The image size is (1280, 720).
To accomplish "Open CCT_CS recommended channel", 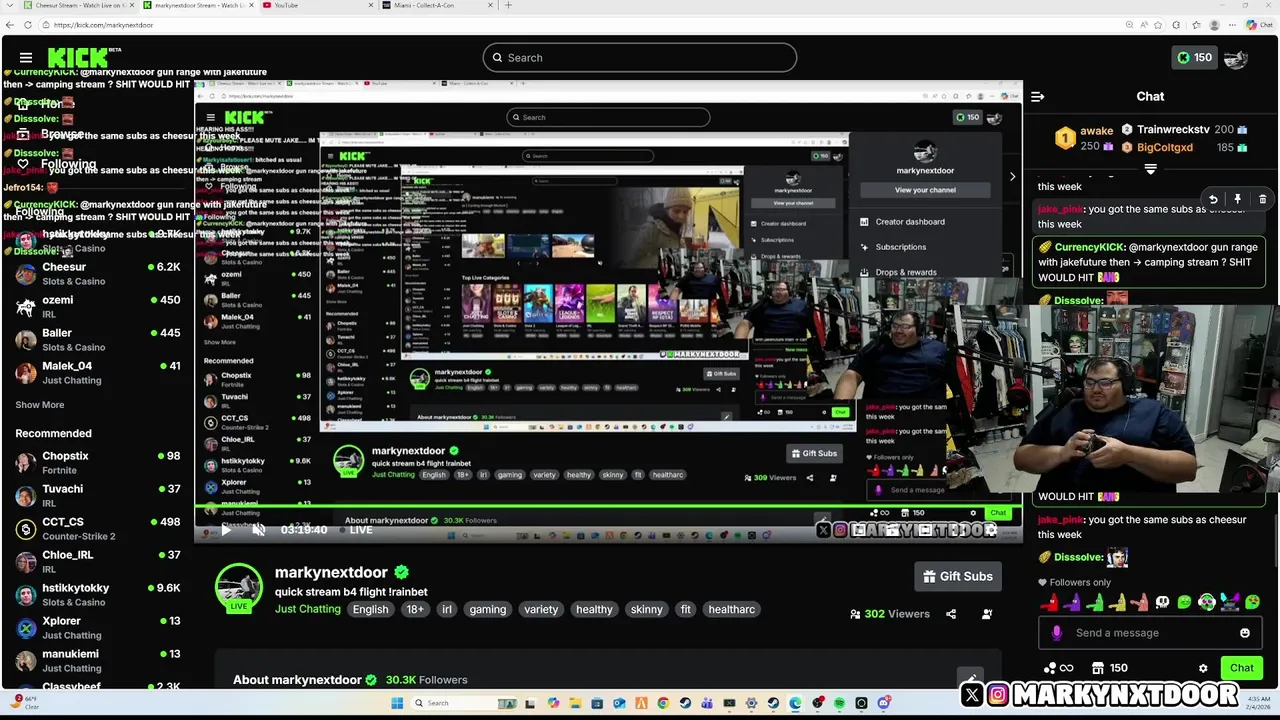I will (98, 529).
